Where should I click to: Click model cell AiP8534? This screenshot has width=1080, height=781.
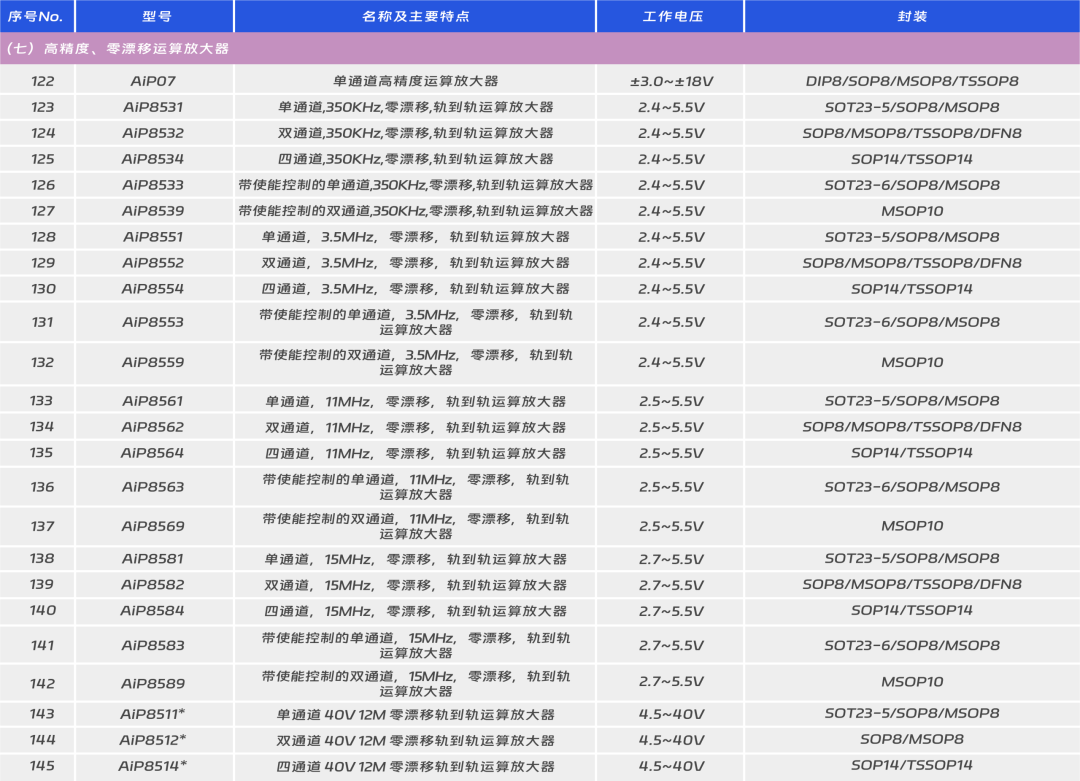153,159
